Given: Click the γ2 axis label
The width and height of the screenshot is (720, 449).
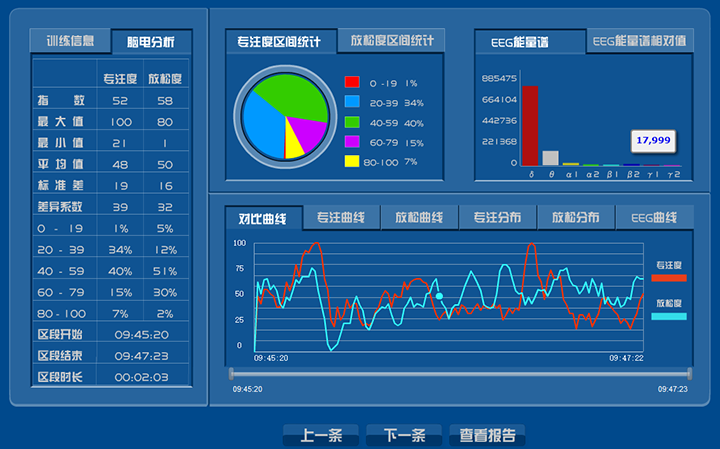Looking at the screenshot, I should 674,174.
